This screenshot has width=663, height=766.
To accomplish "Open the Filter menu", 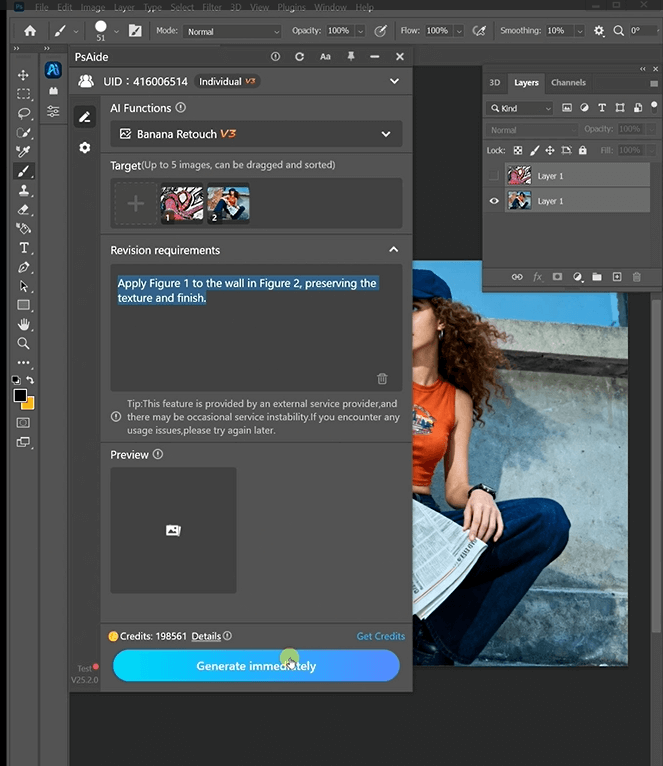I will (211, 7).
